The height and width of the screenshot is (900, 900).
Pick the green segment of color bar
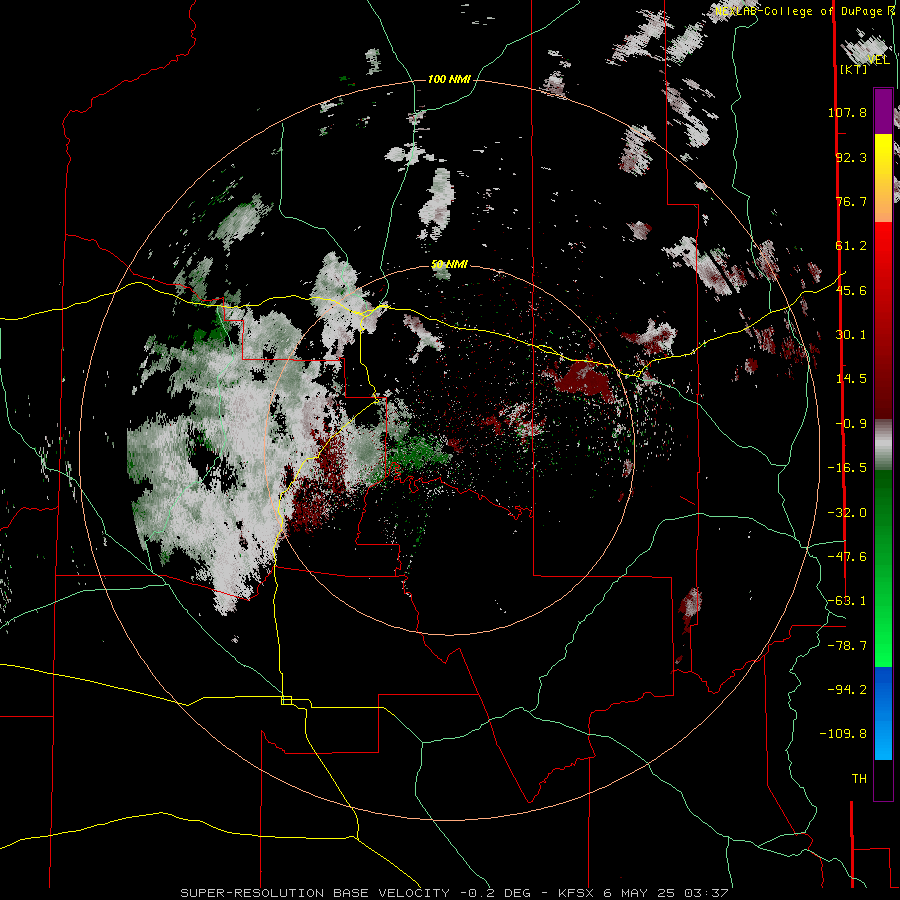pos(883,568)
